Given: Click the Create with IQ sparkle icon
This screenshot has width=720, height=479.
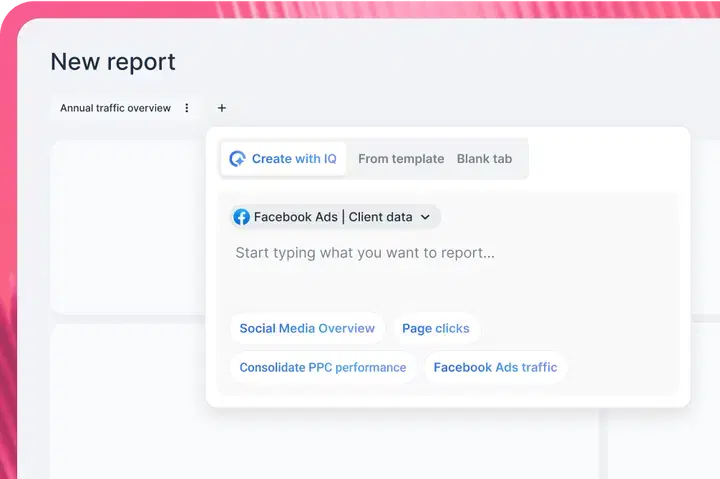Looking at the screenshot, I should 237,159.
